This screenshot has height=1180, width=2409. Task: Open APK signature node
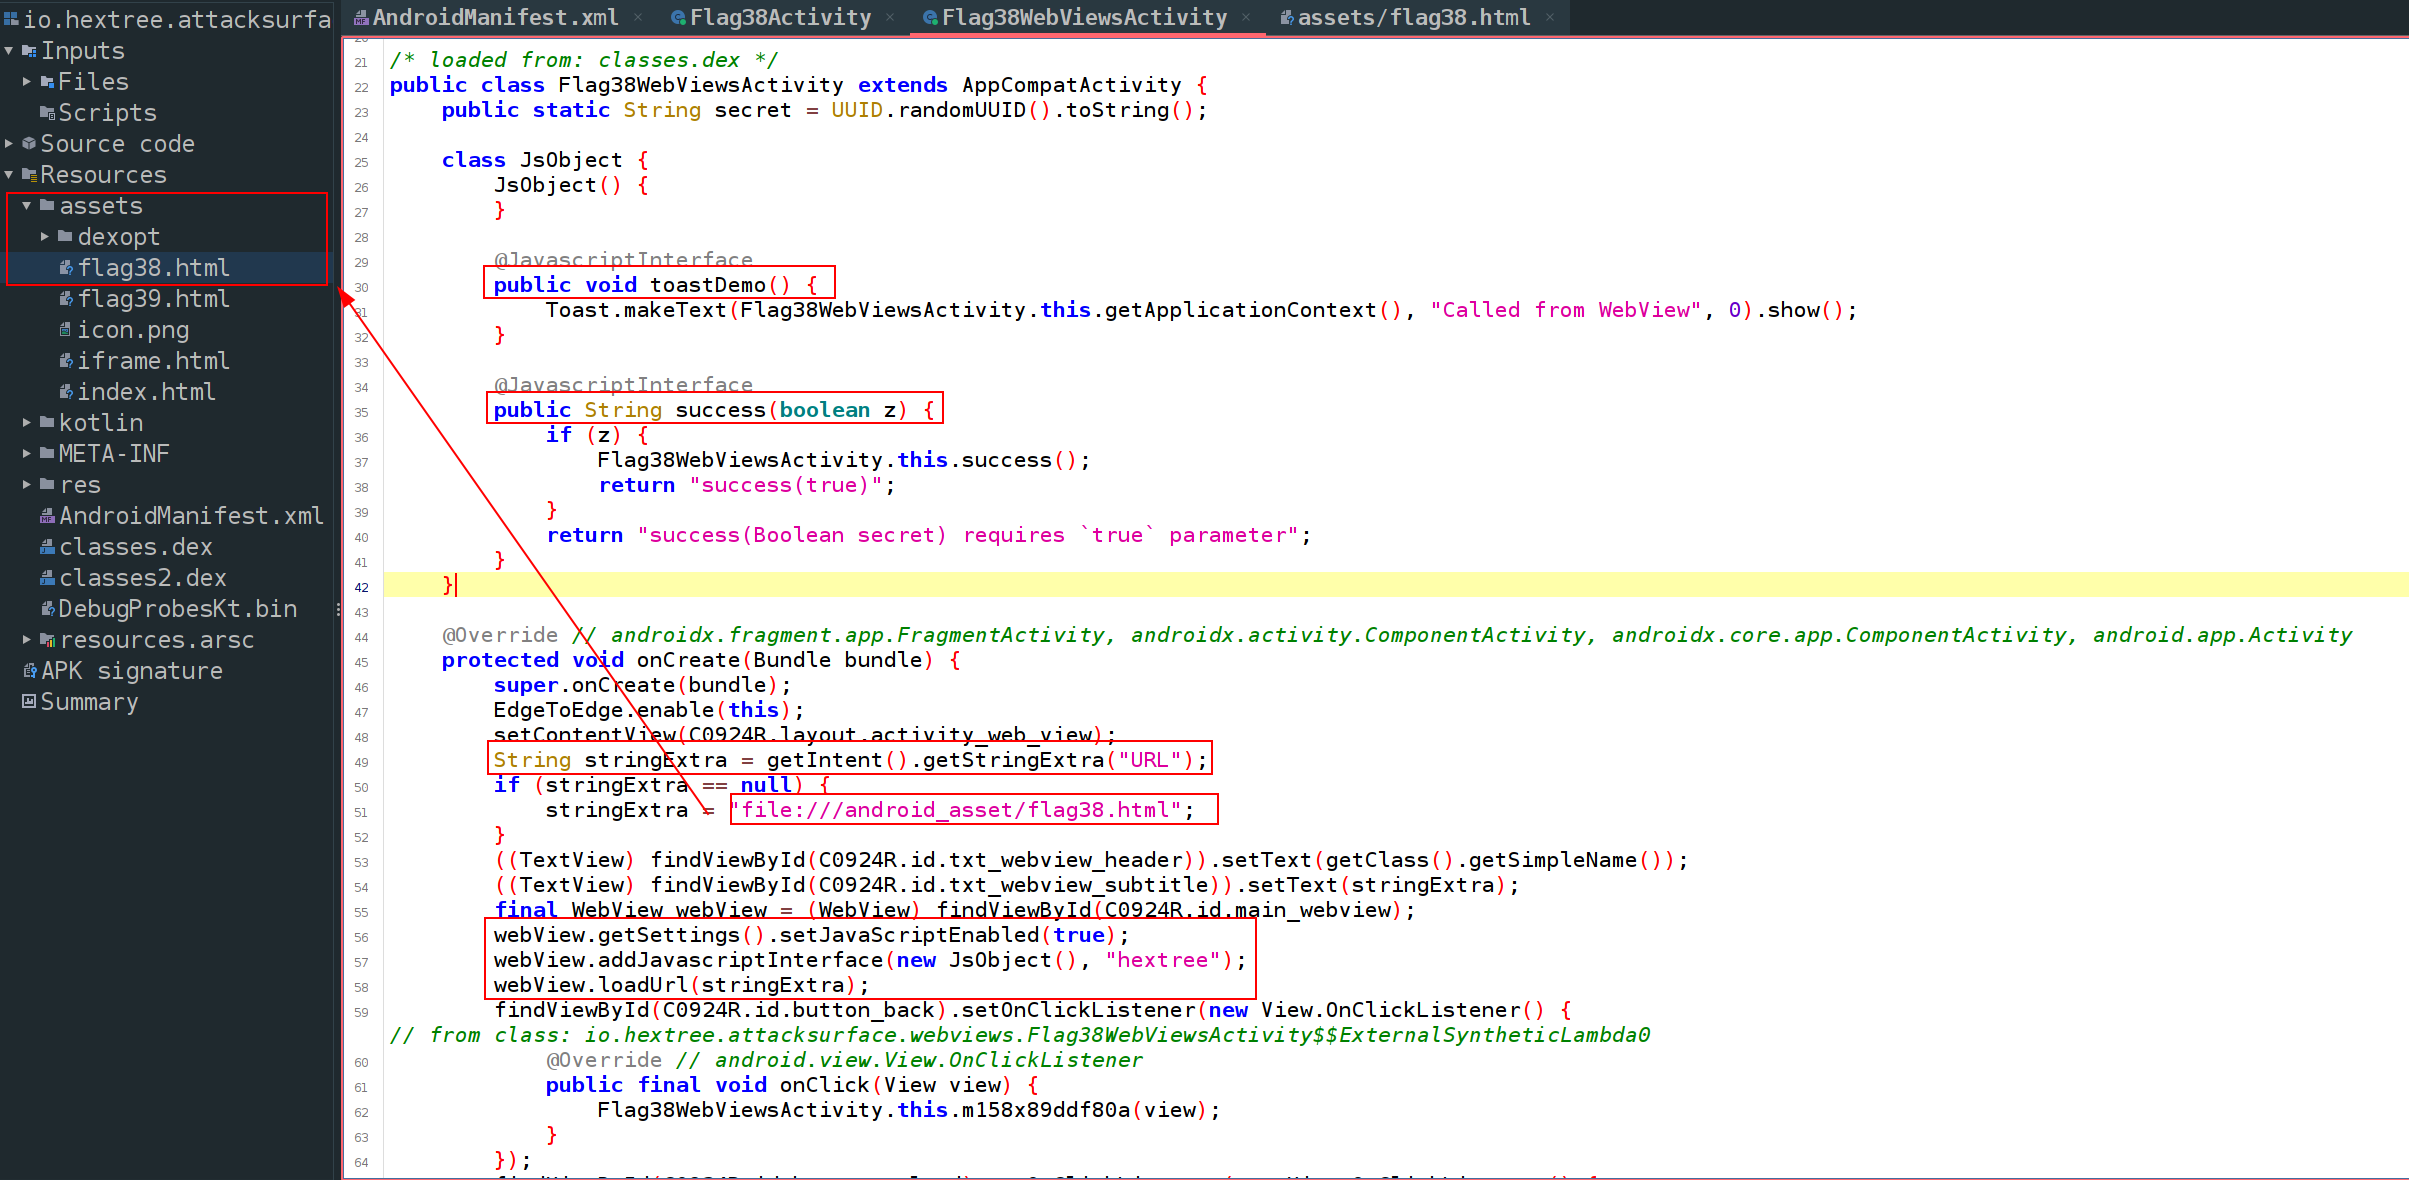132,671
